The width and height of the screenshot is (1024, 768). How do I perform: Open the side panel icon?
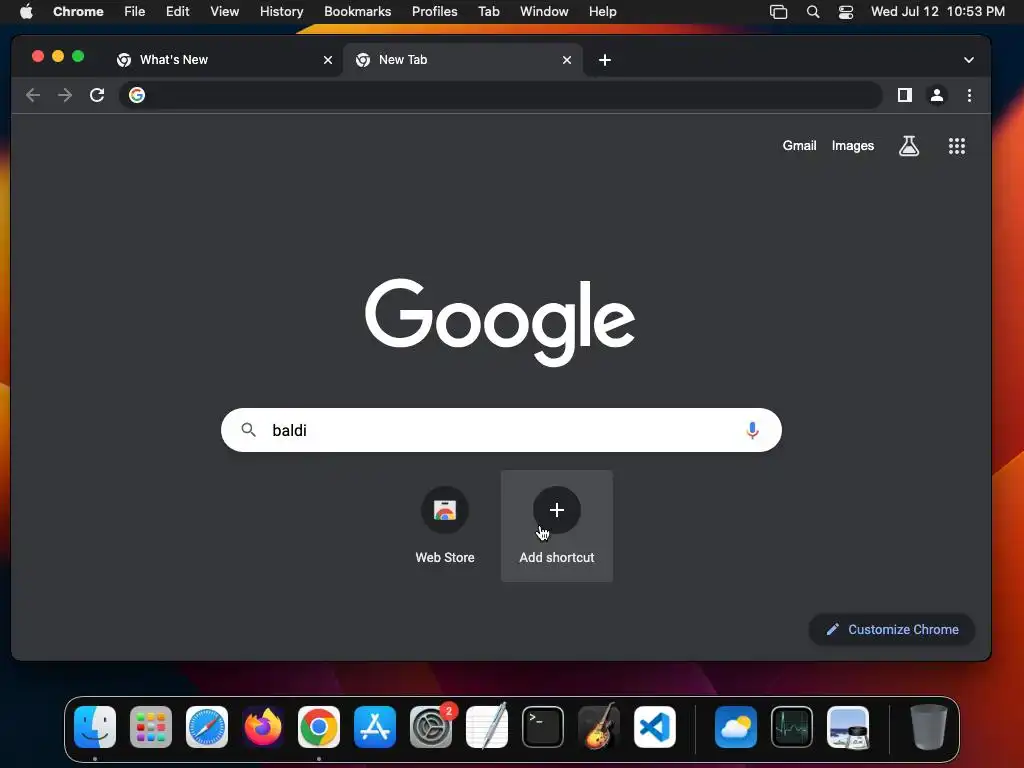click(x=904, y=95)
